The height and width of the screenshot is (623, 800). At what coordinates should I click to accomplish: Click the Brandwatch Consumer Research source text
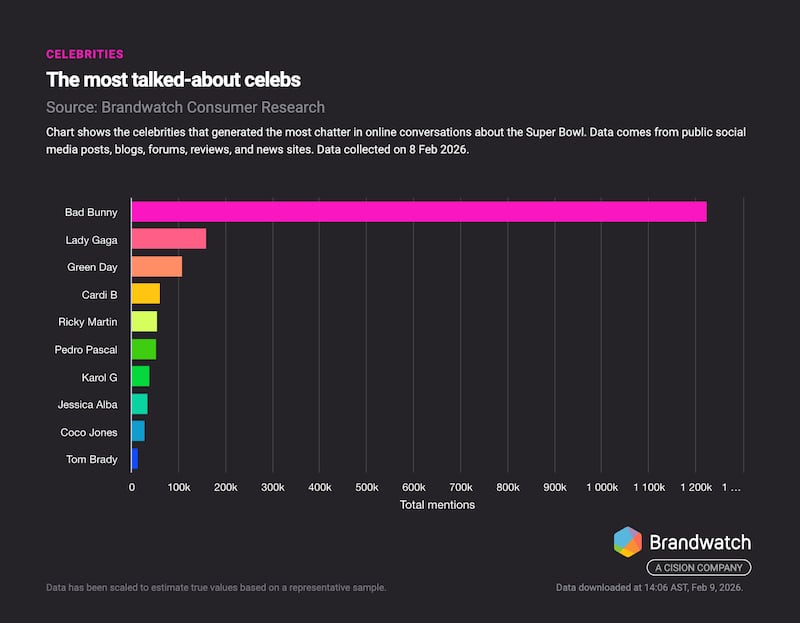[x=185, y=107]
